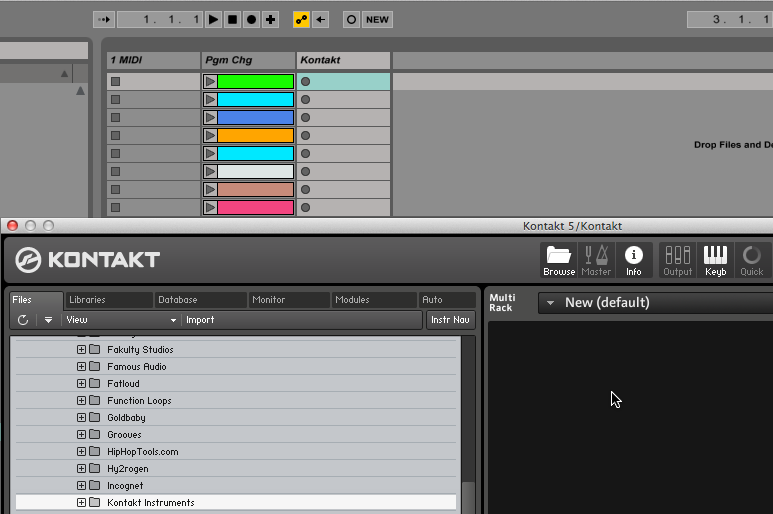Viewport: 773px width, 514px height.
Task: Click the record circle in first Kontakt slot
Action: click(306, 81)
